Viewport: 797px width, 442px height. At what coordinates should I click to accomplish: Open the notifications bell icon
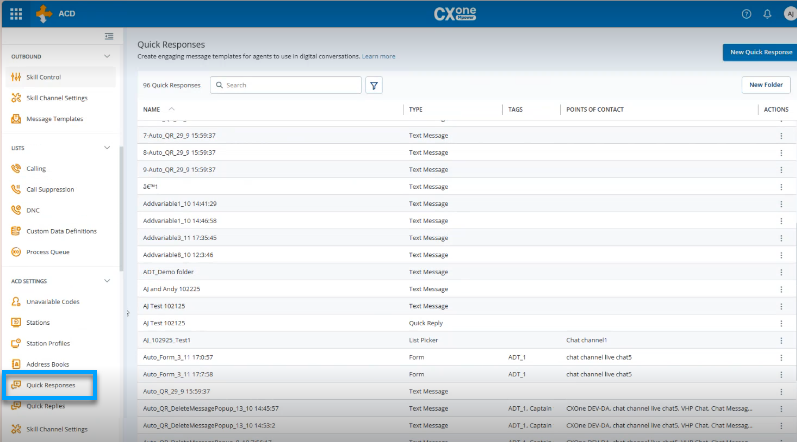point(766,14)
